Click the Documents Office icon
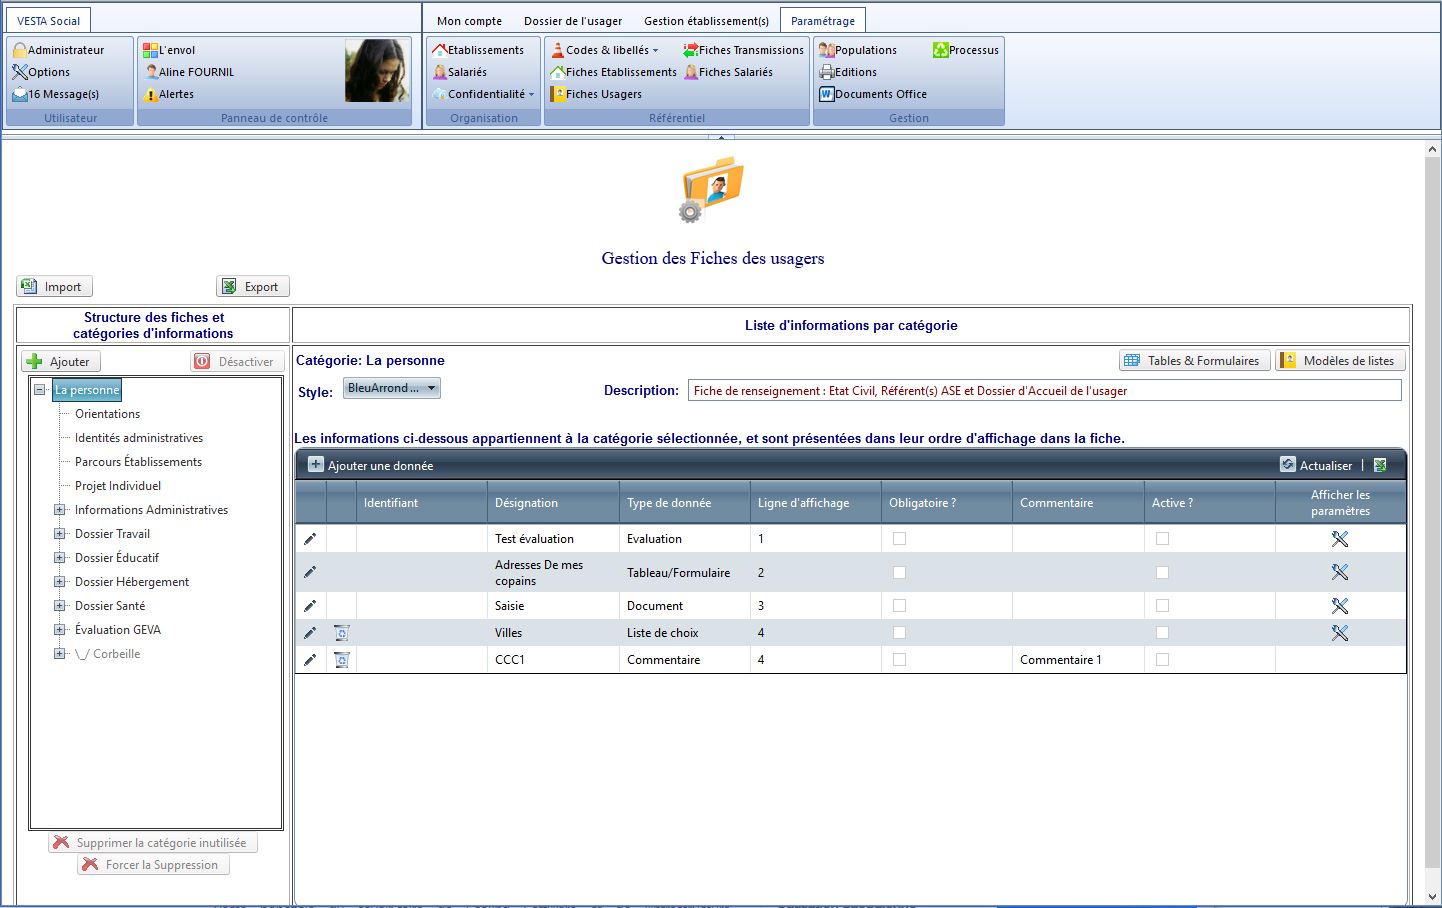Screen dimensions: 1442x908 (826, 94)
